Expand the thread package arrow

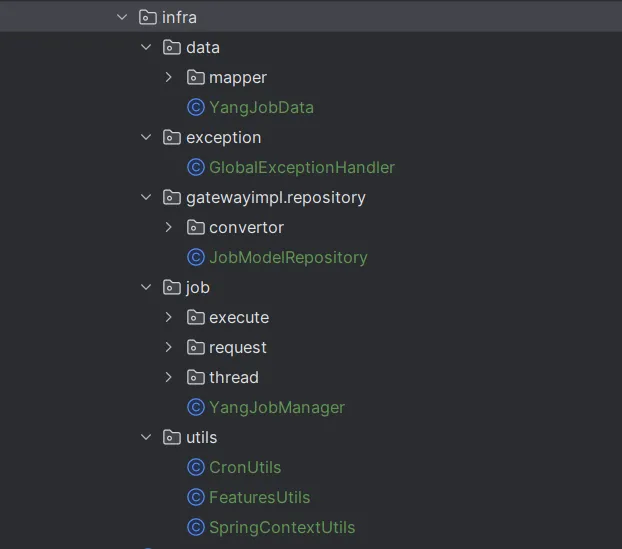pyautogui.click(x=169, y=377)
